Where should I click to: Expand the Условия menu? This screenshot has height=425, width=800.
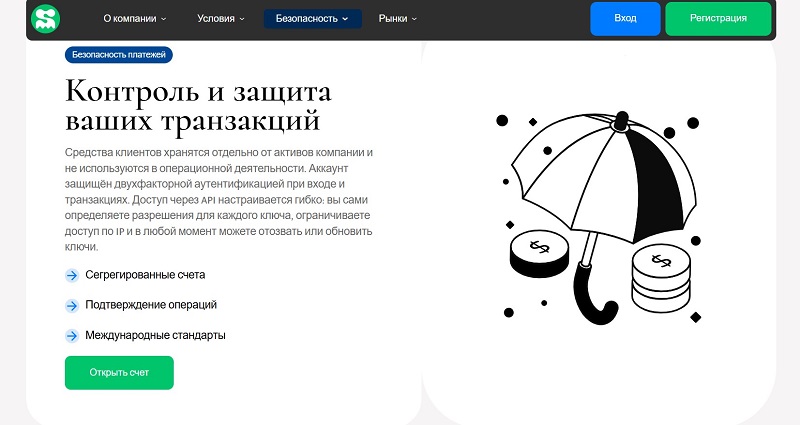click(x=221, y=18)
